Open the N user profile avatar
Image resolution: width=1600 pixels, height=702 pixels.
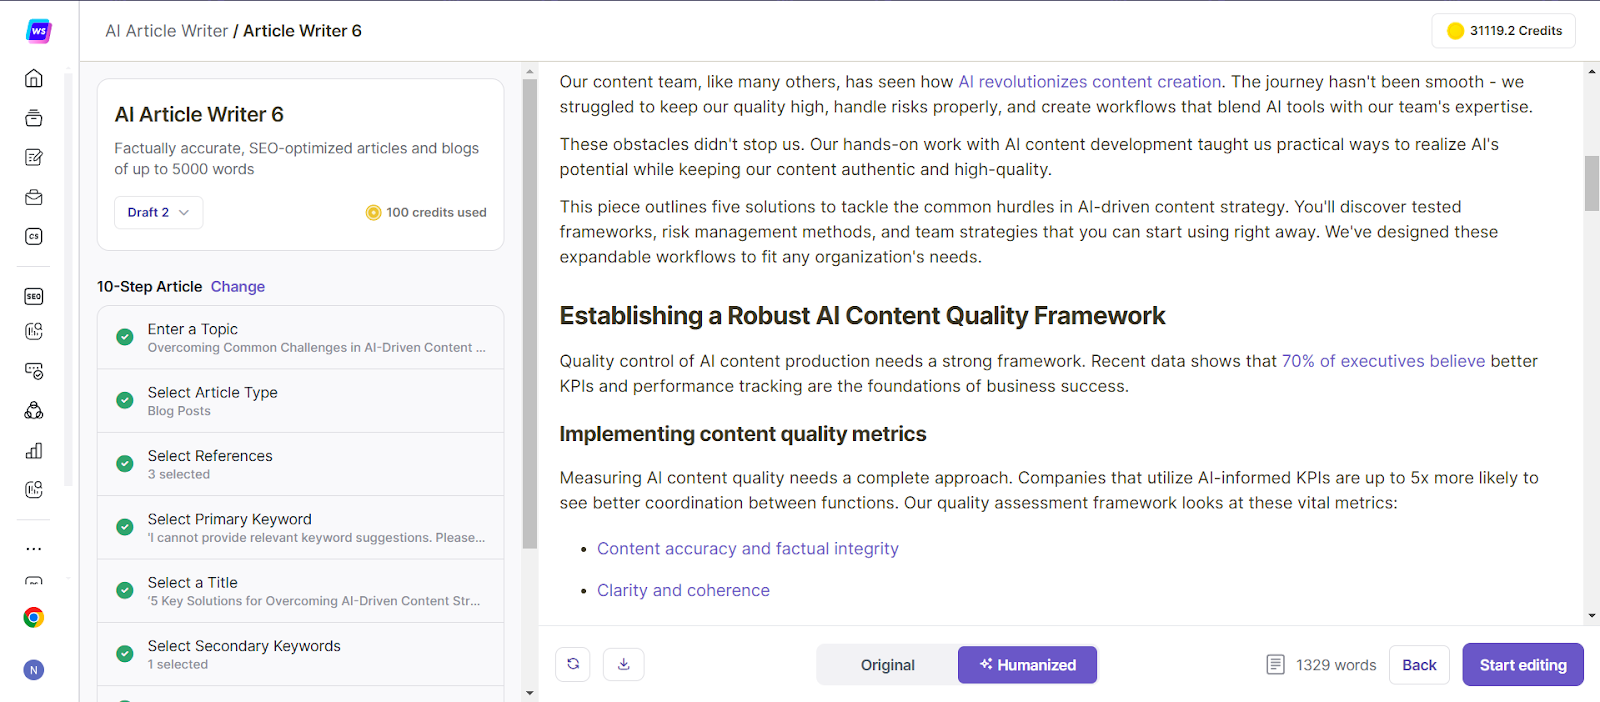[x=34, y=670]
